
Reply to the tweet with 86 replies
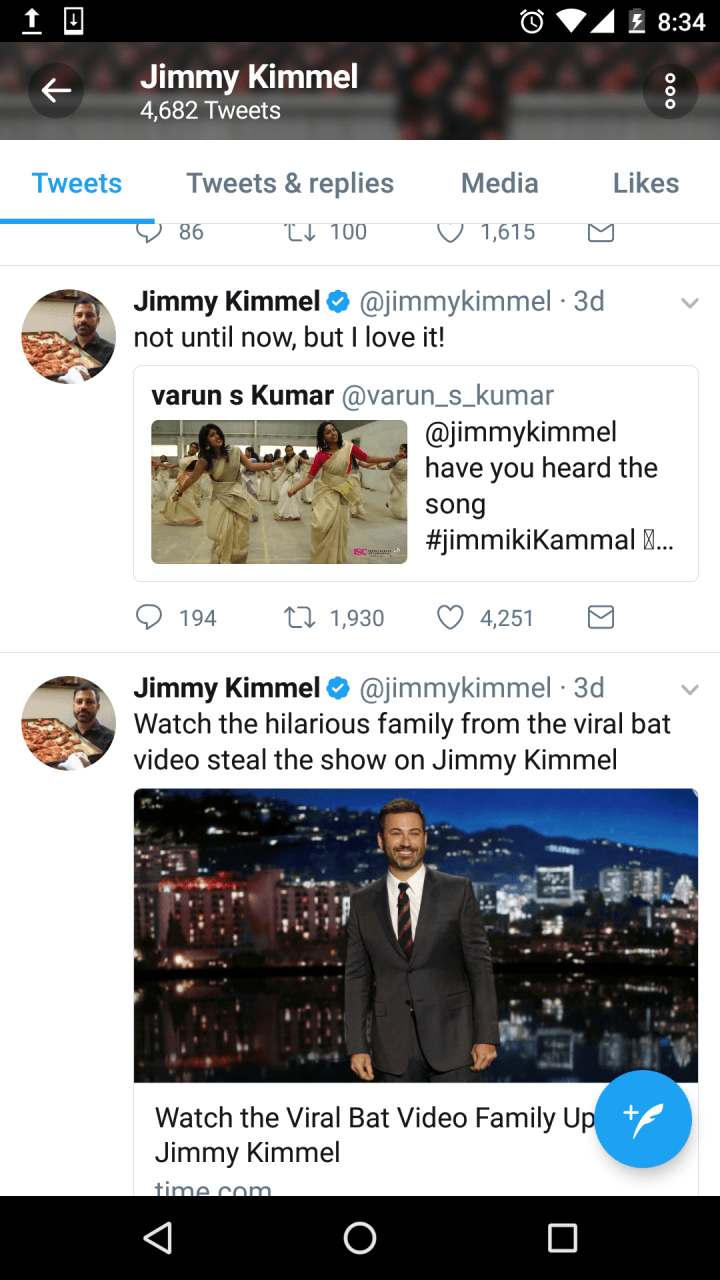[x=149, y=233]
